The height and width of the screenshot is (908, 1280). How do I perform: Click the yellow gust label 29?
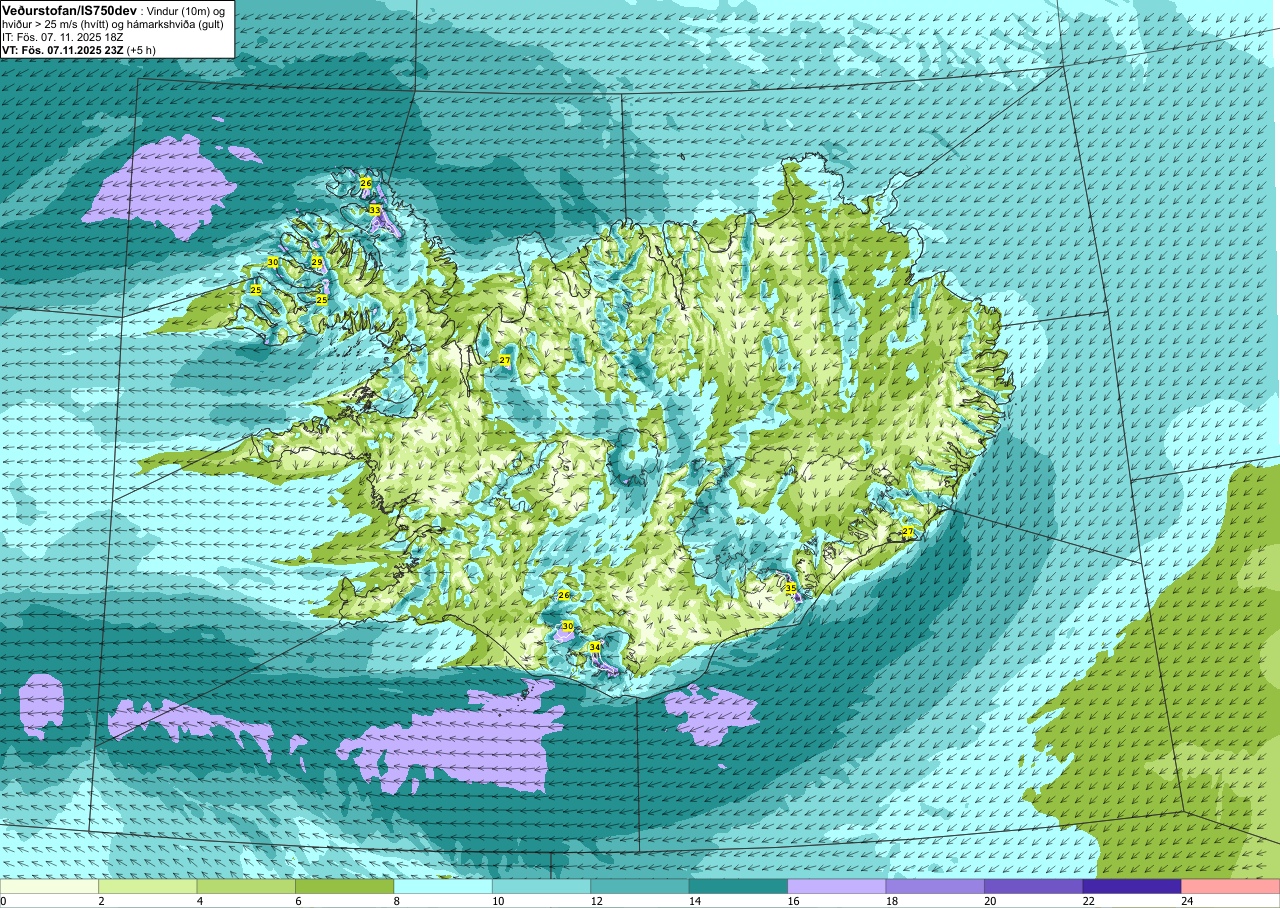point(317,262)
